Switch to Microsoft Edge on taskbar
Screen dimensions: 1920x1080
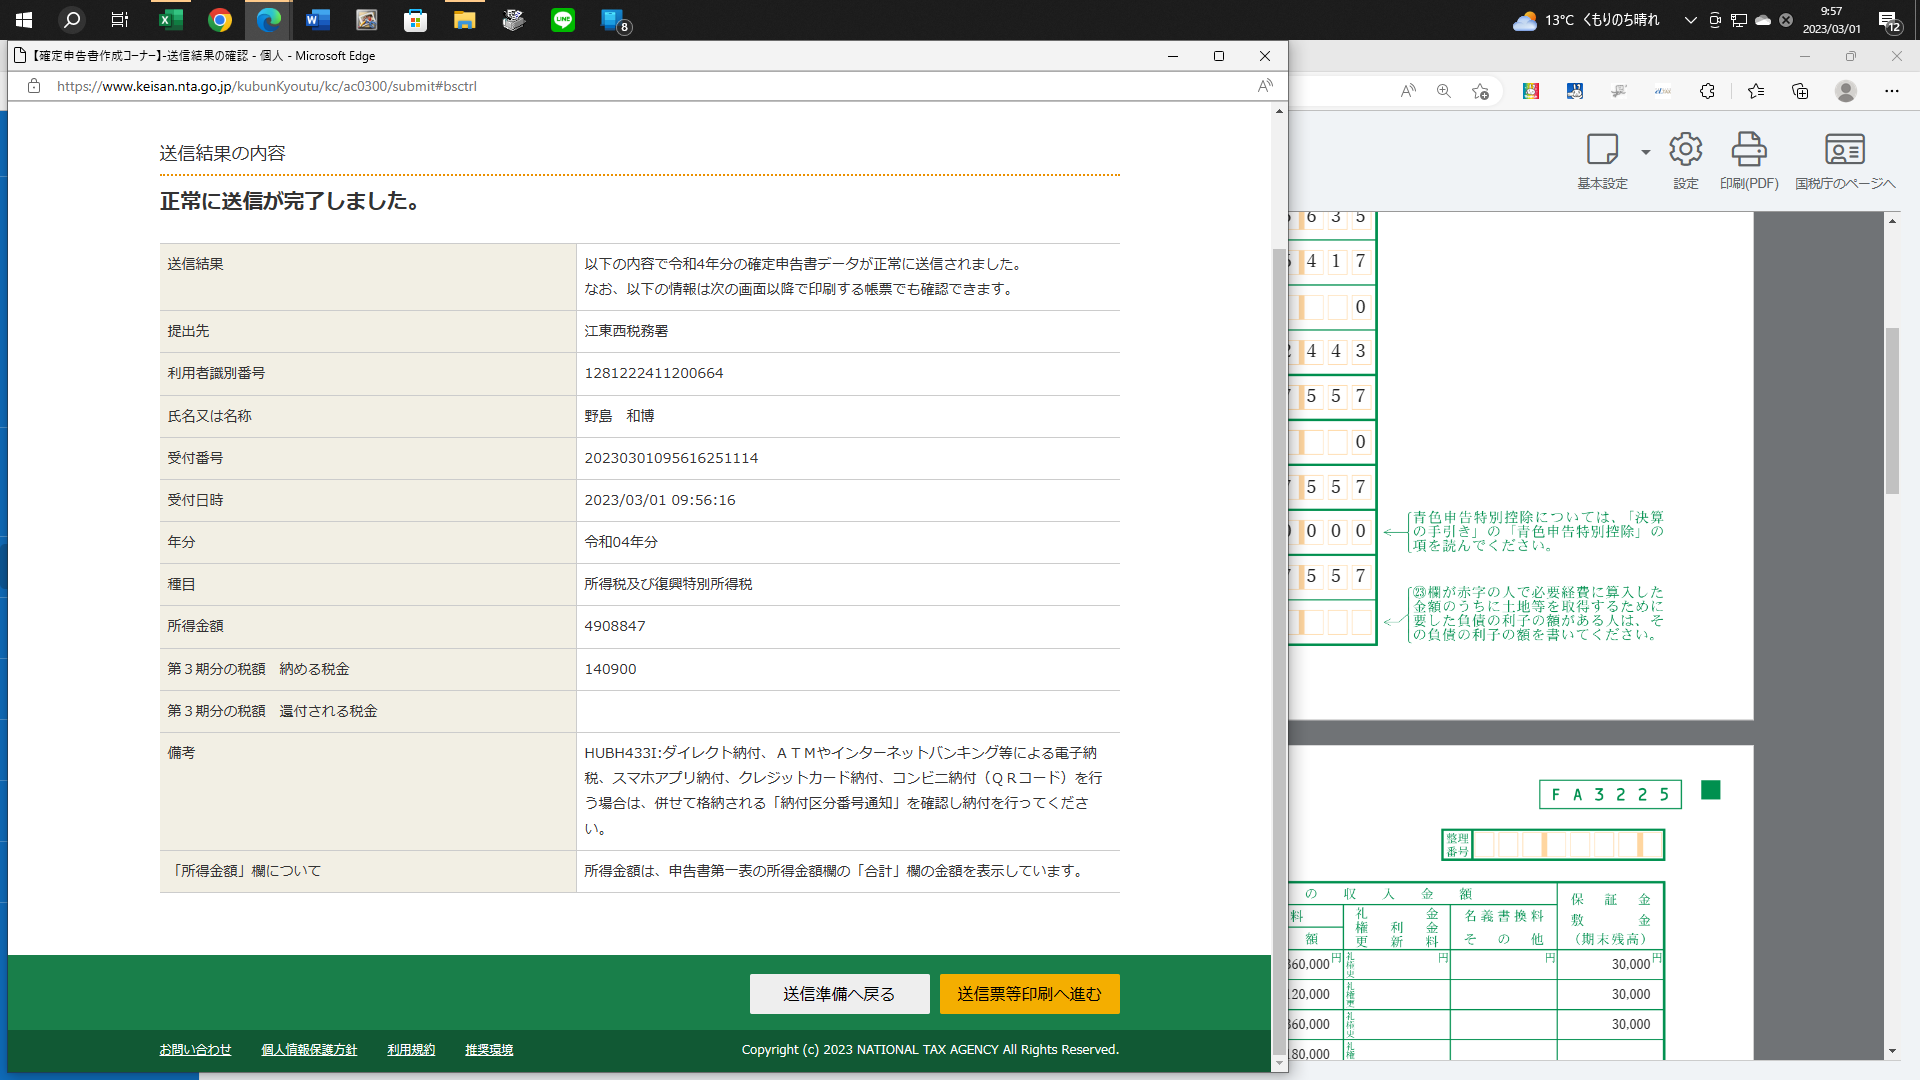269,20
